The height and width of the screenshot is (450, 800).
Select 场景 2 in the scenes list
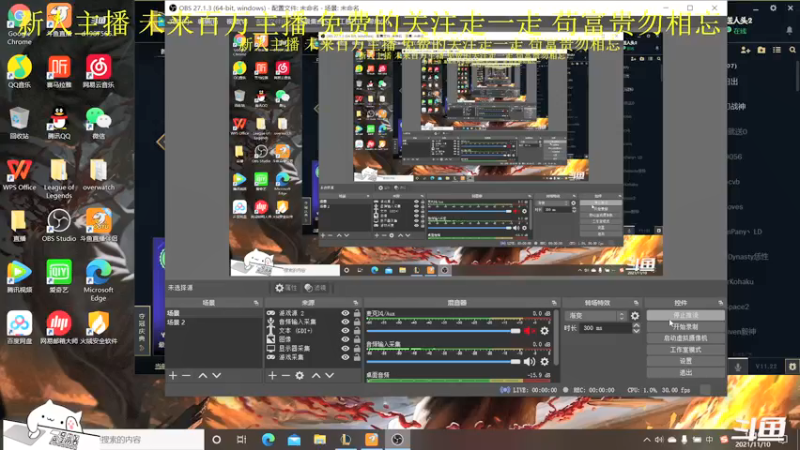214,322
